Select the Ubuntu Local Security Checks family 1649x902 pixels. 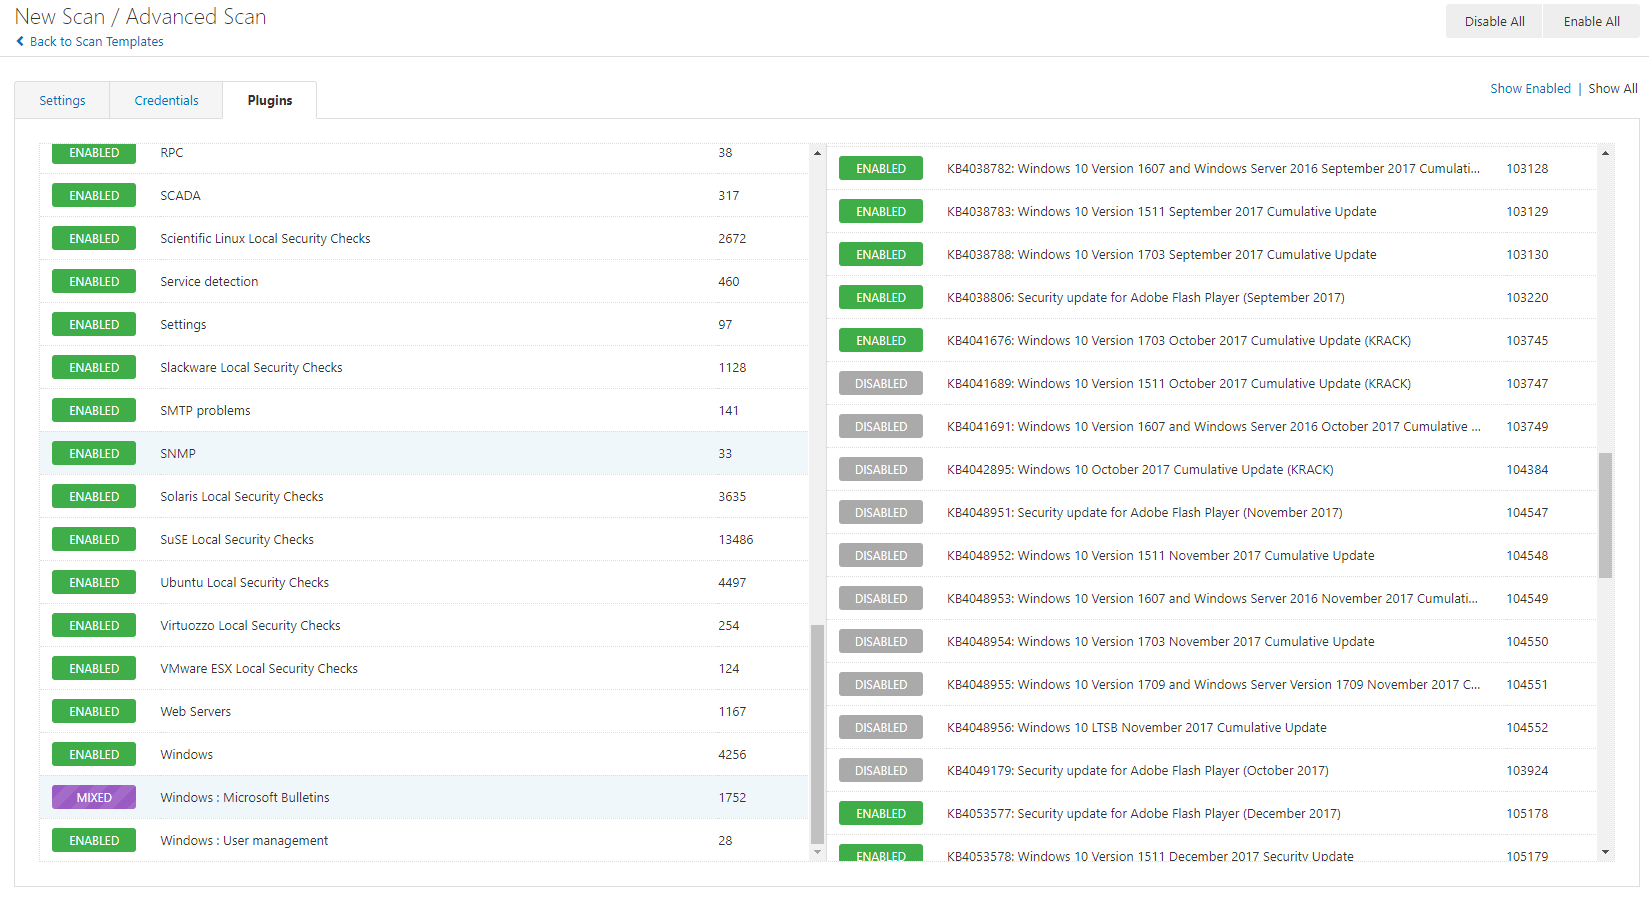click(244, 582)
